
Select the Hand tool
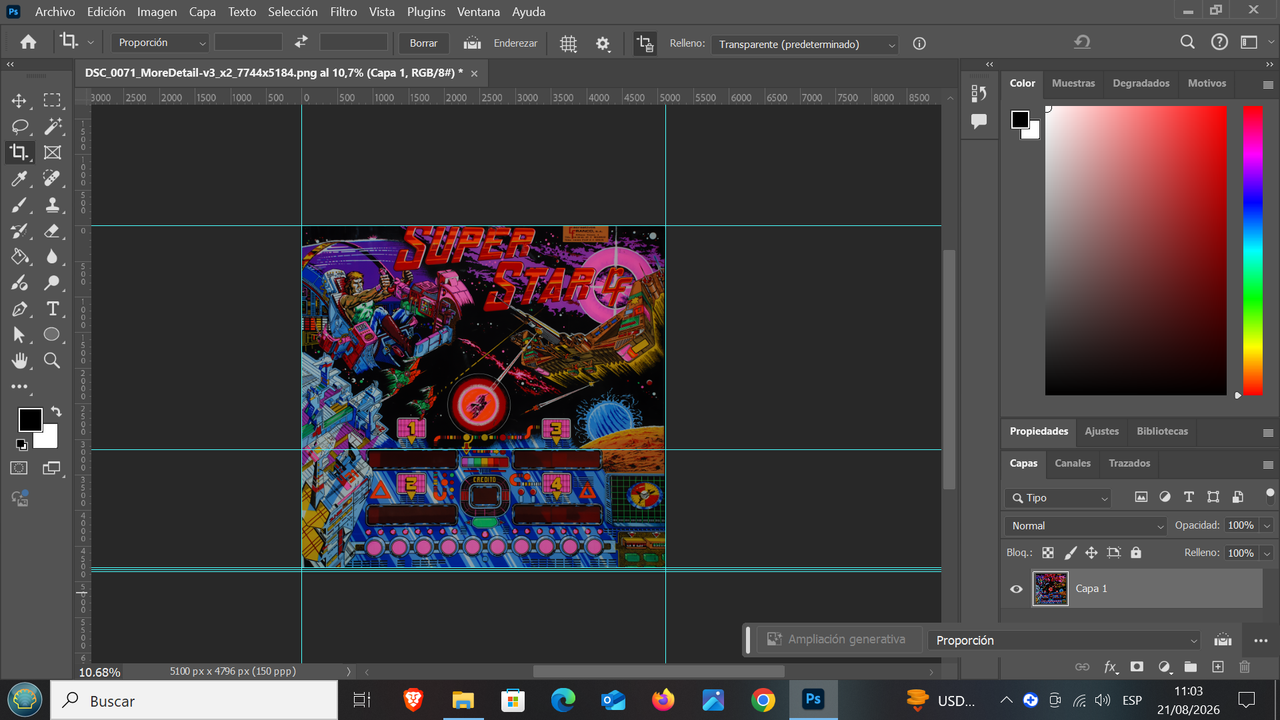click(19, 360)
